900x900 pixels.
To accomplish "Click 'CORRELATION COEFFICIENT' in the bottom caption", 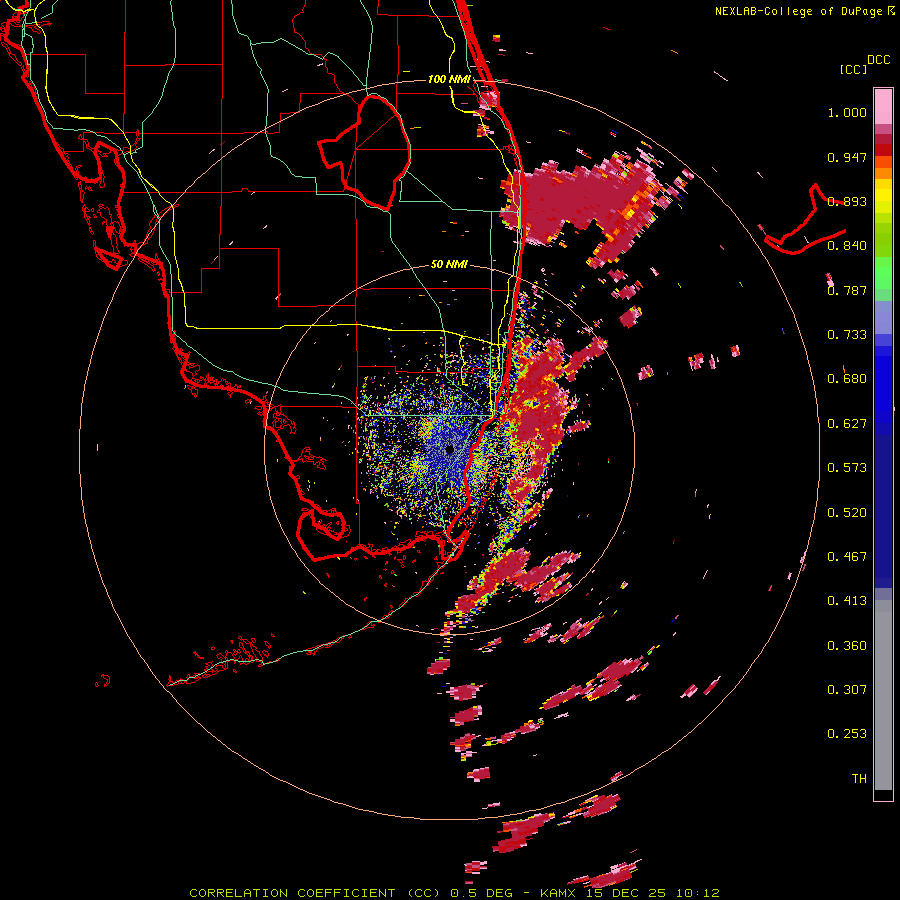I will tap(292, 893).
